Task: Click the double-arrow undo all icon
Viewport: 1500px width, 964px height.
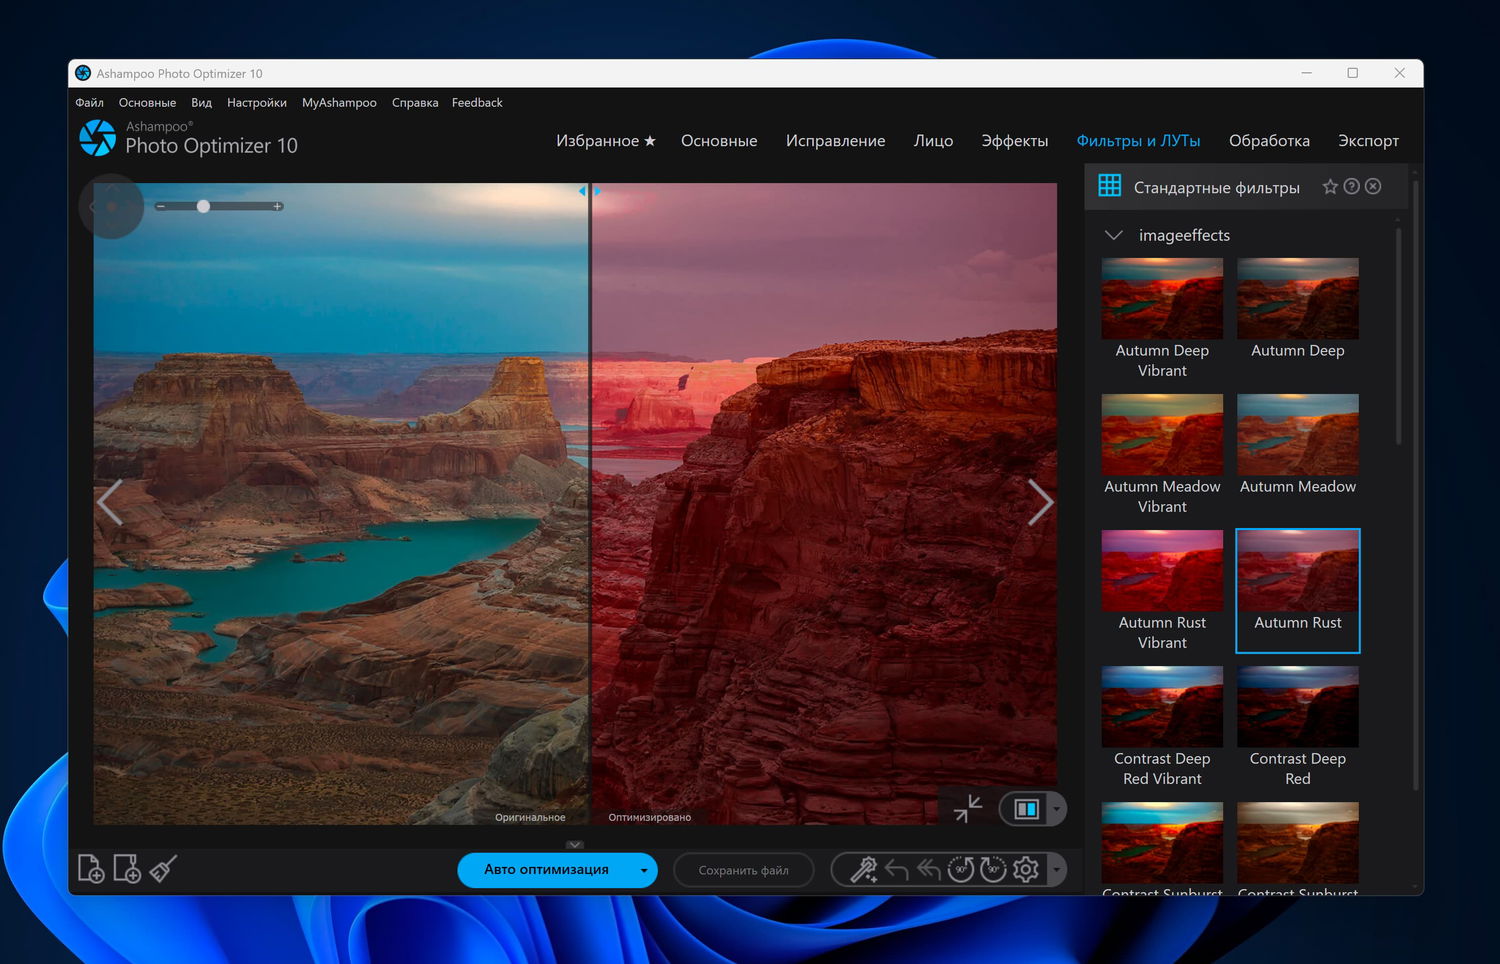Action: (x=929, y=870)
